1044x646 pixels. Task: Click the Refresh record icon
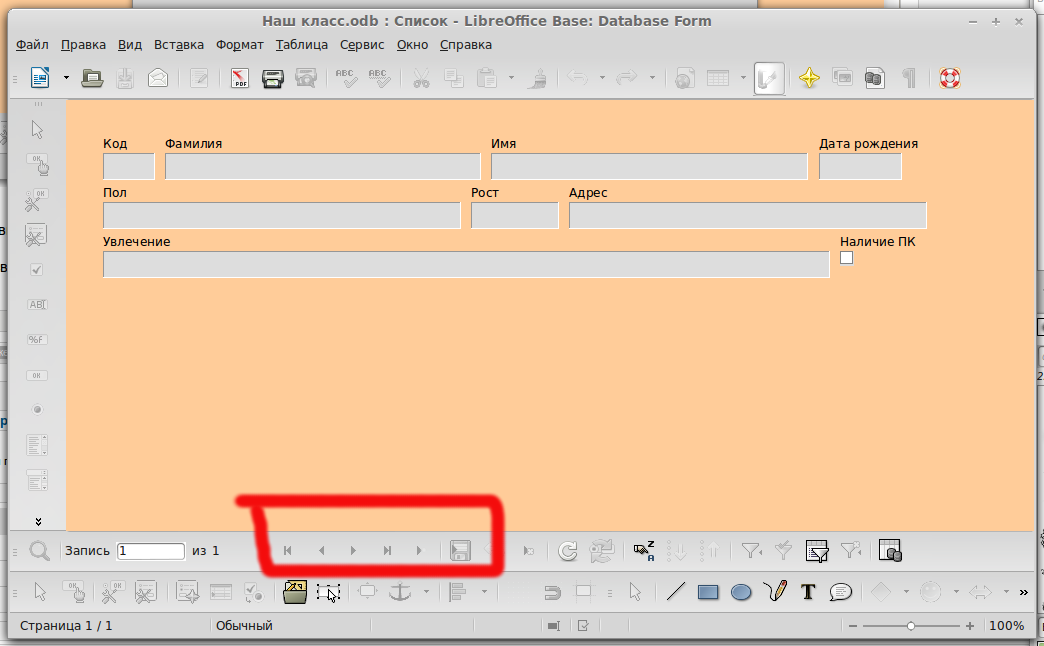(567, 550)
